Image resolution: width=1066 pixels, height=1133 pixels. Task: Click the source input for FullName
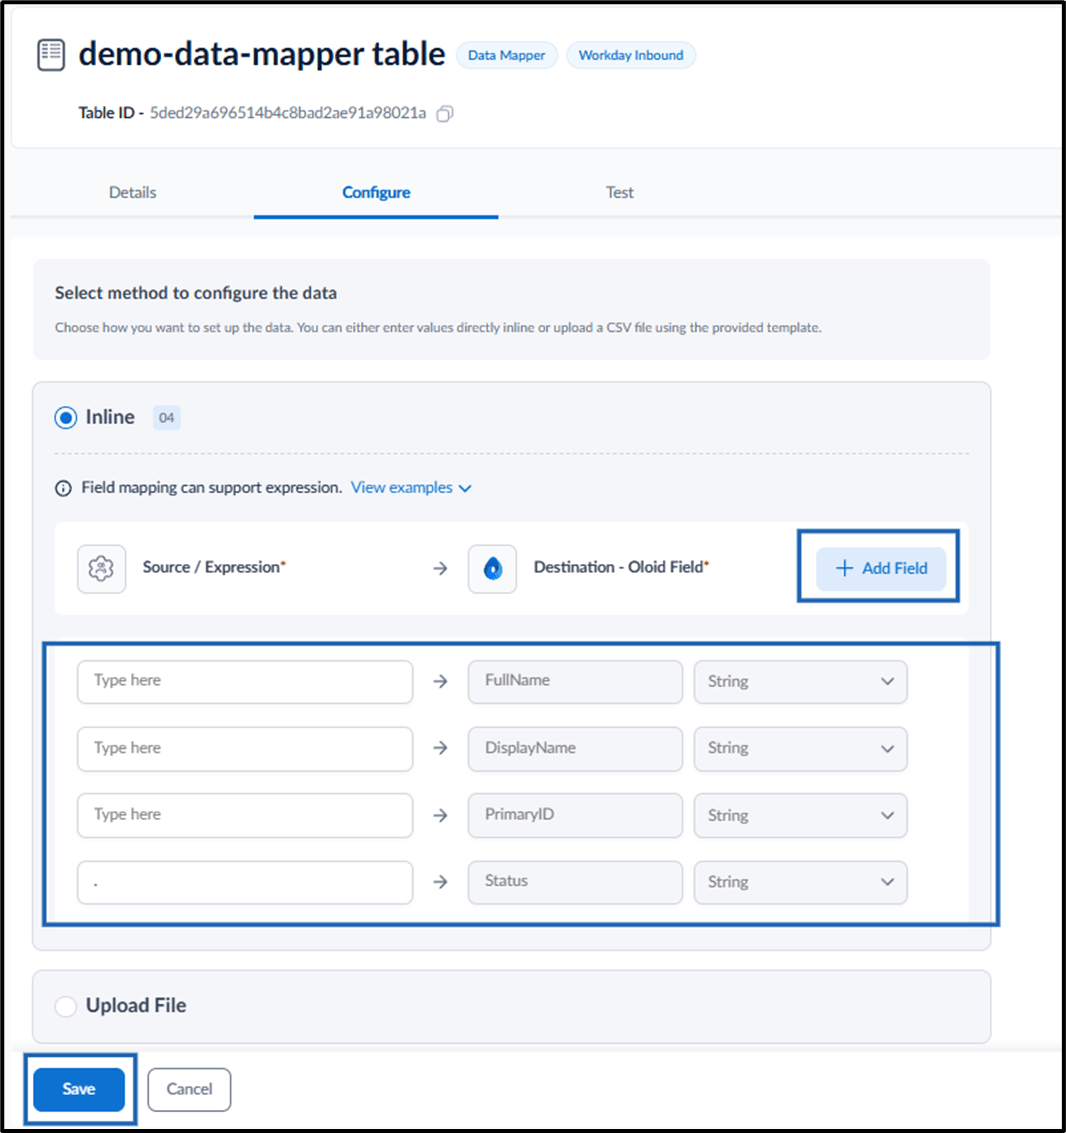click(245, 681)
